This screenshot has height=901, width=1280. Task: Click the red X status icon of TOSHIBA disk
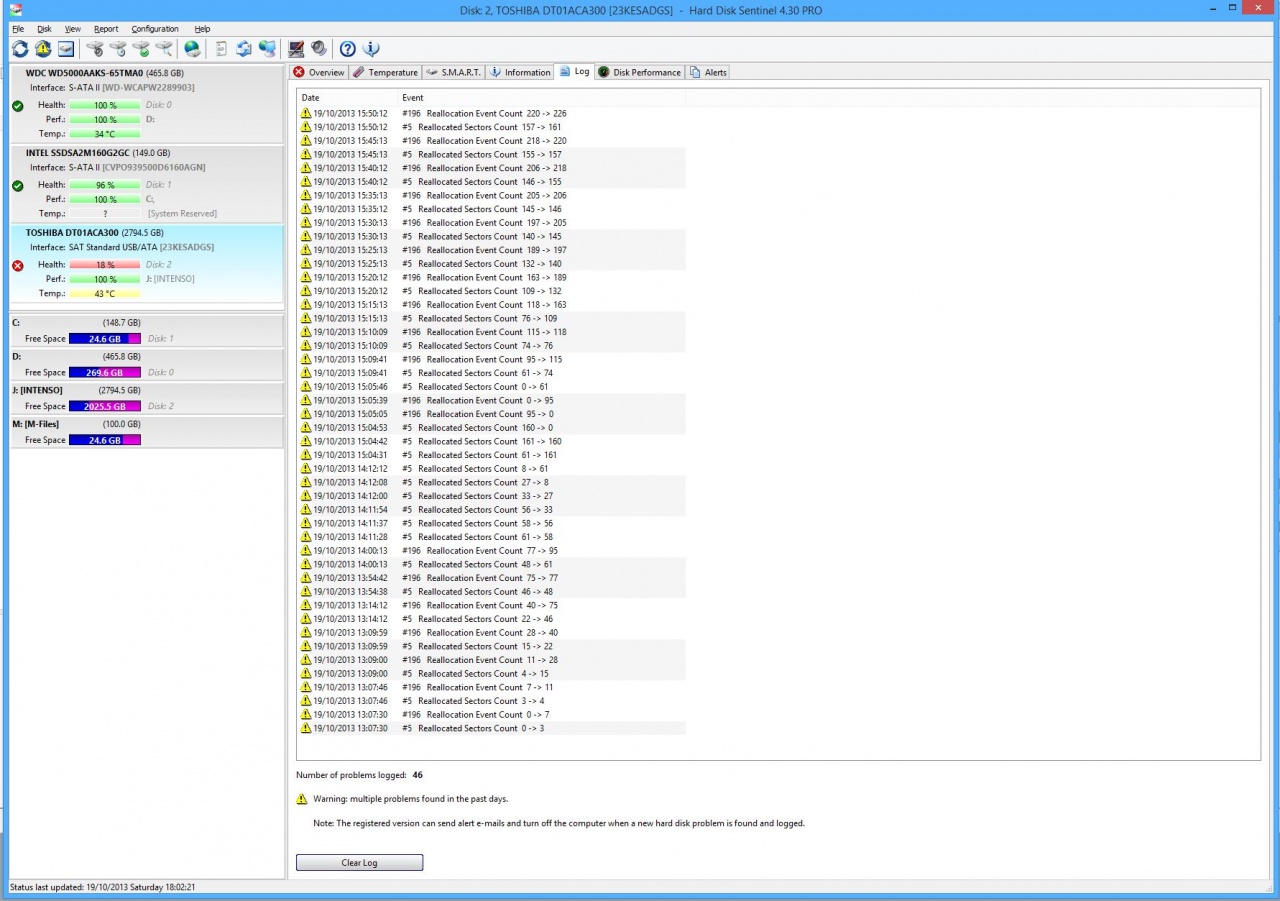coord(18,265)
